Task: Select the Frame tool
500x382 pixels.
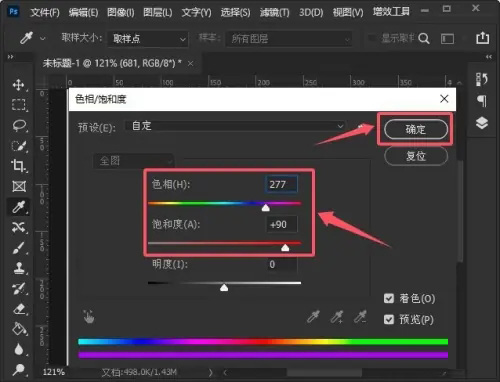Action: click(19, 186)
